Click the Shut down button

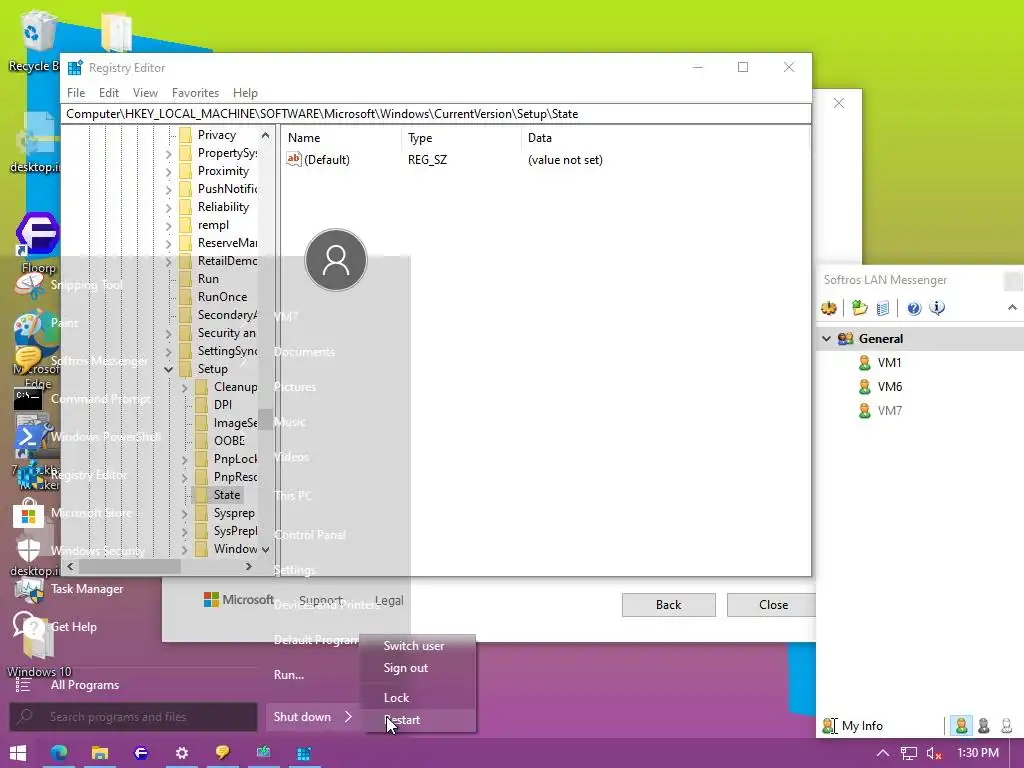pos(302,717)
